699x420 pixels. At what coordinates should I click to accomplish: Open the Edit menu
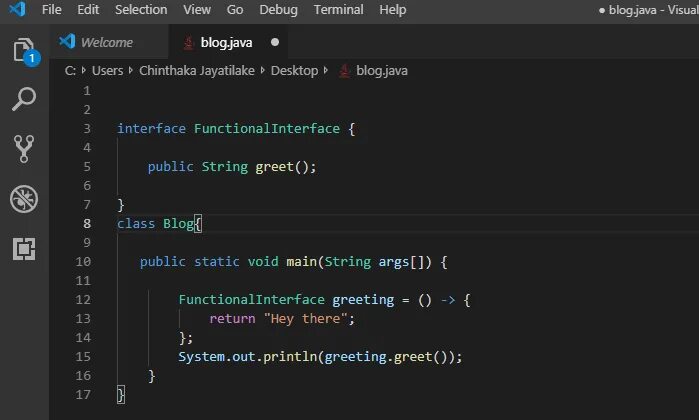[88, 9]
